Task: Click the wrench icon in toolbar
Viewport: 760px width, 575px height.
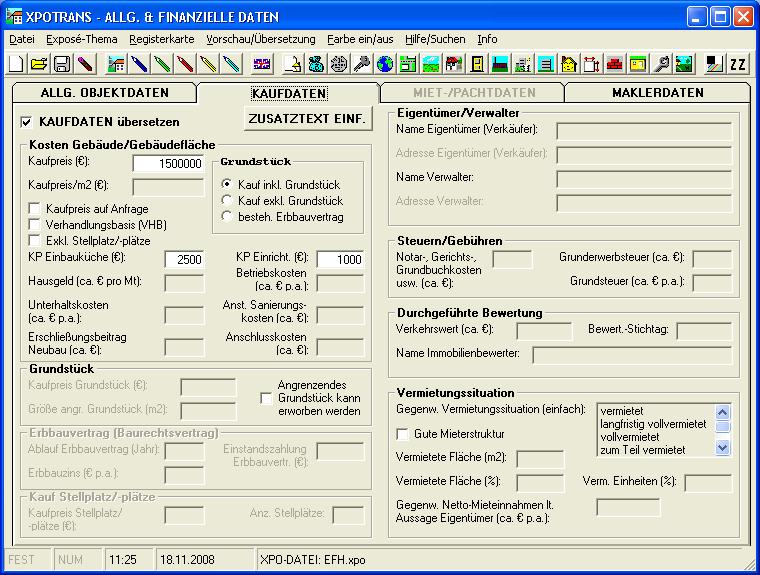Action: click(x=661, y=65)
